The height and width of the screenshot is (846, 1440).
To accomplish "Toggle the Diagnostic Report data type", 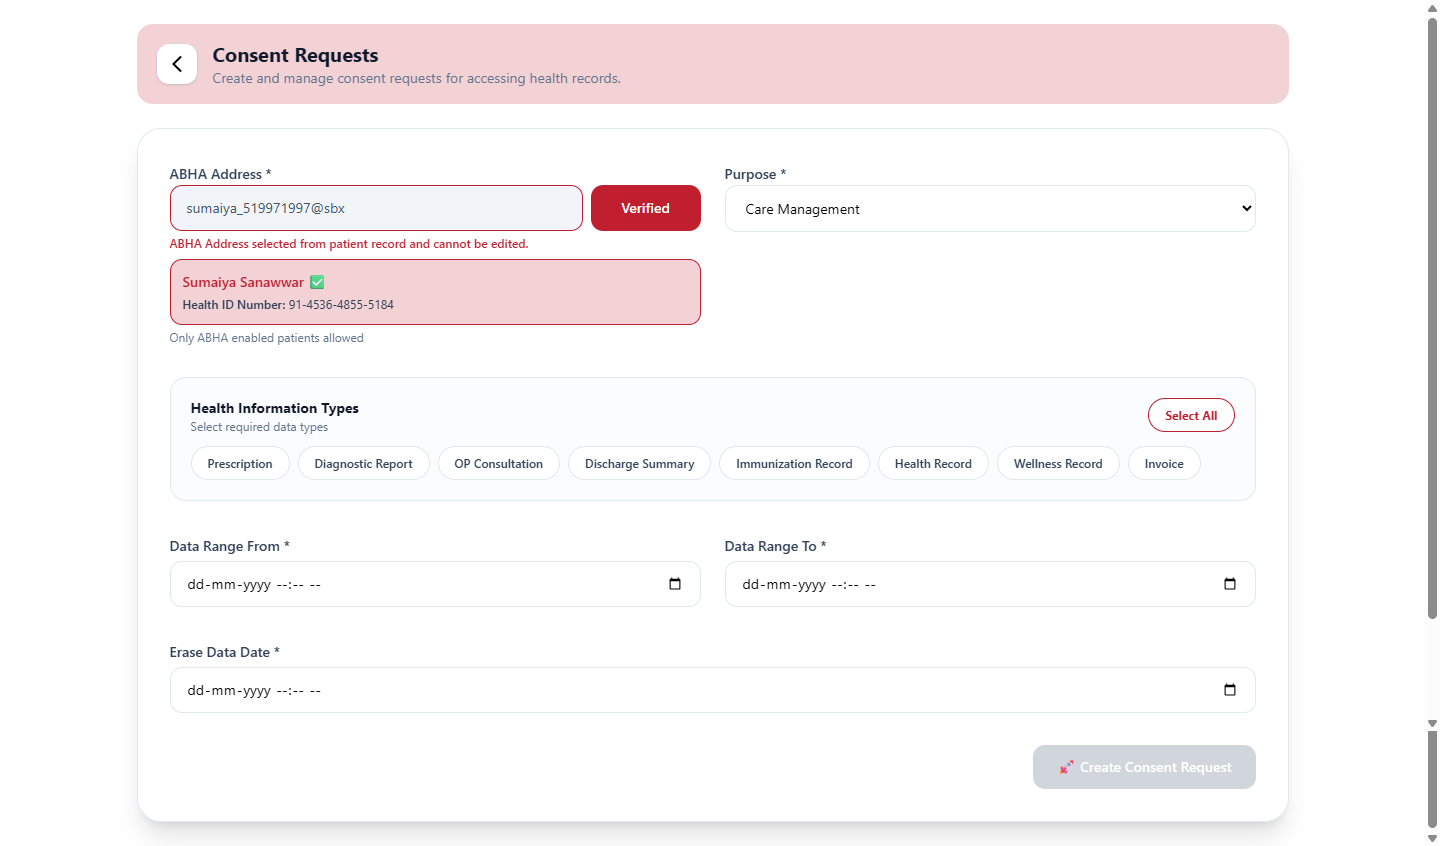I will point(364,464).
